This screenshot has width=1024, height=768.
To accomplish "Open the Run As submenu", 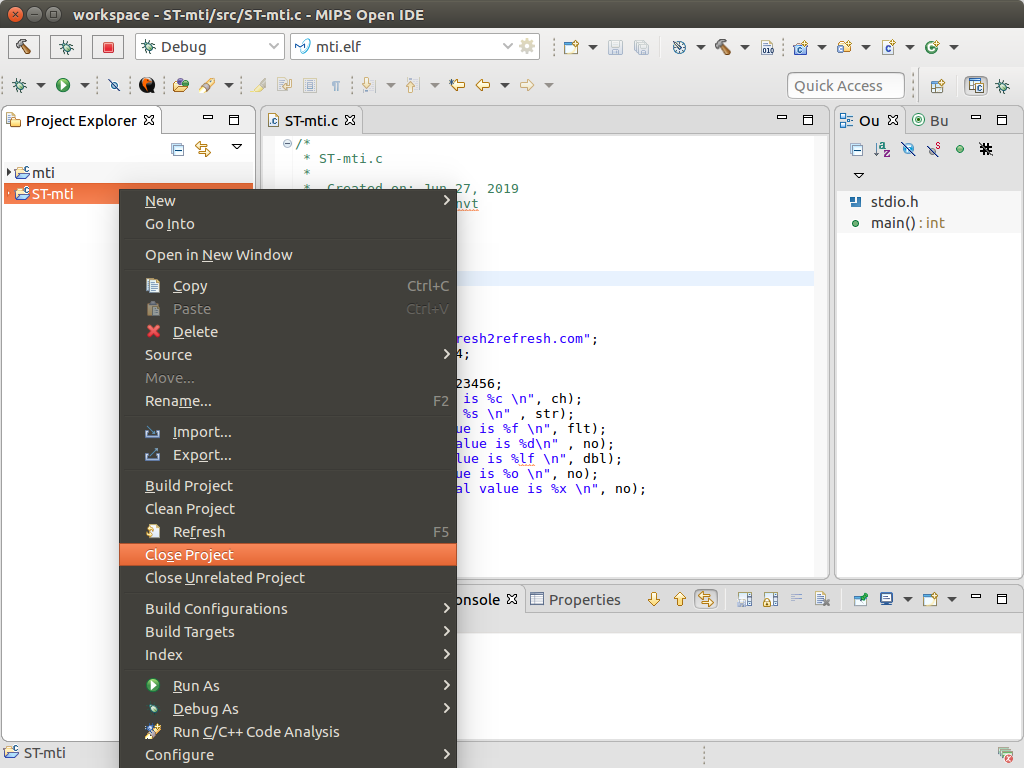I will click(x=288, y=686).
